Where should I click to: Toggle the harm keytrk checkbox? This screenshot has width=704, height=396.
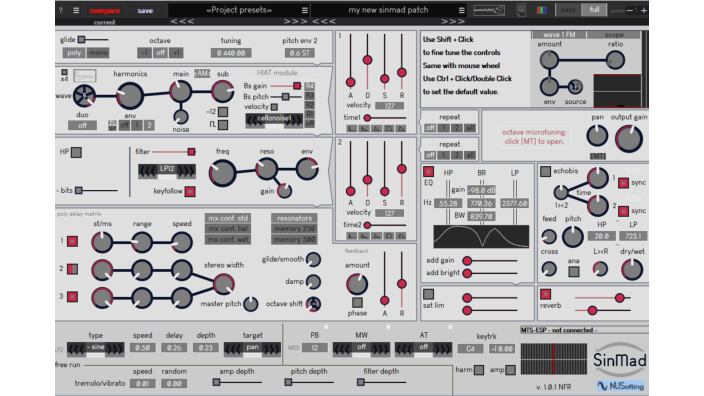pyautogui.click(x=479, y=370)
